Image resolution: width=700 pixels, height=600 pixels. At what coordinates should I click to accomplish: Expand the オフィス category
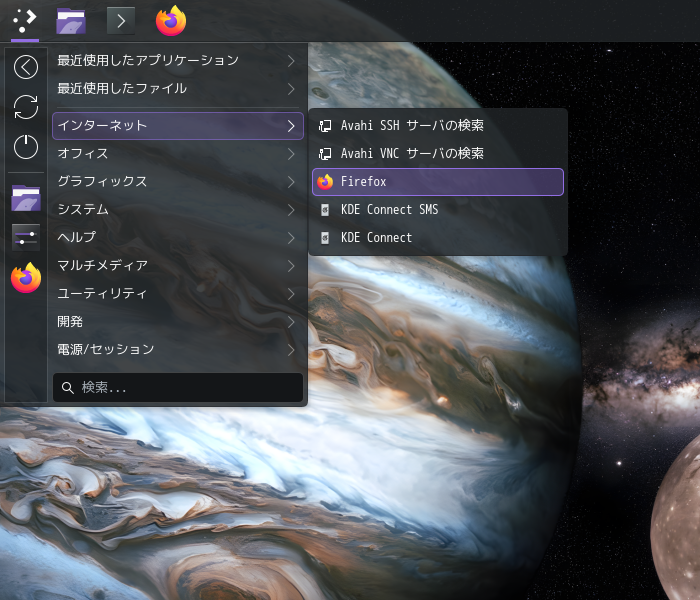tap(178, 154)
